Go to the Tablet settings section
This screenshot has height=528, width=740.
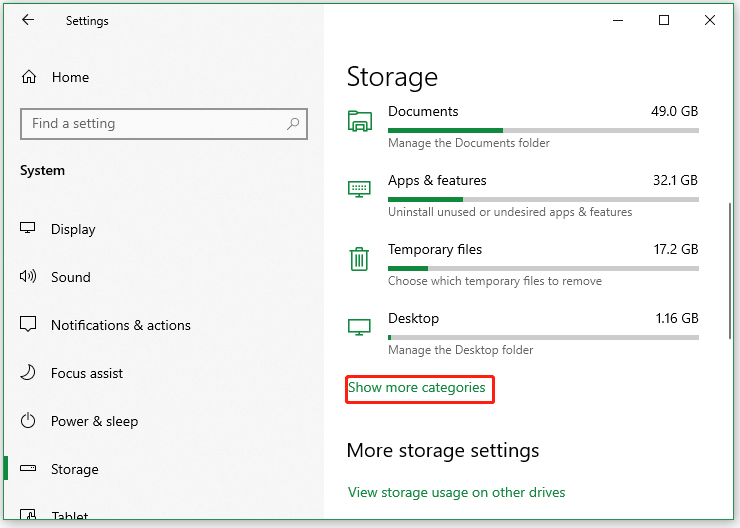(70, 516)
